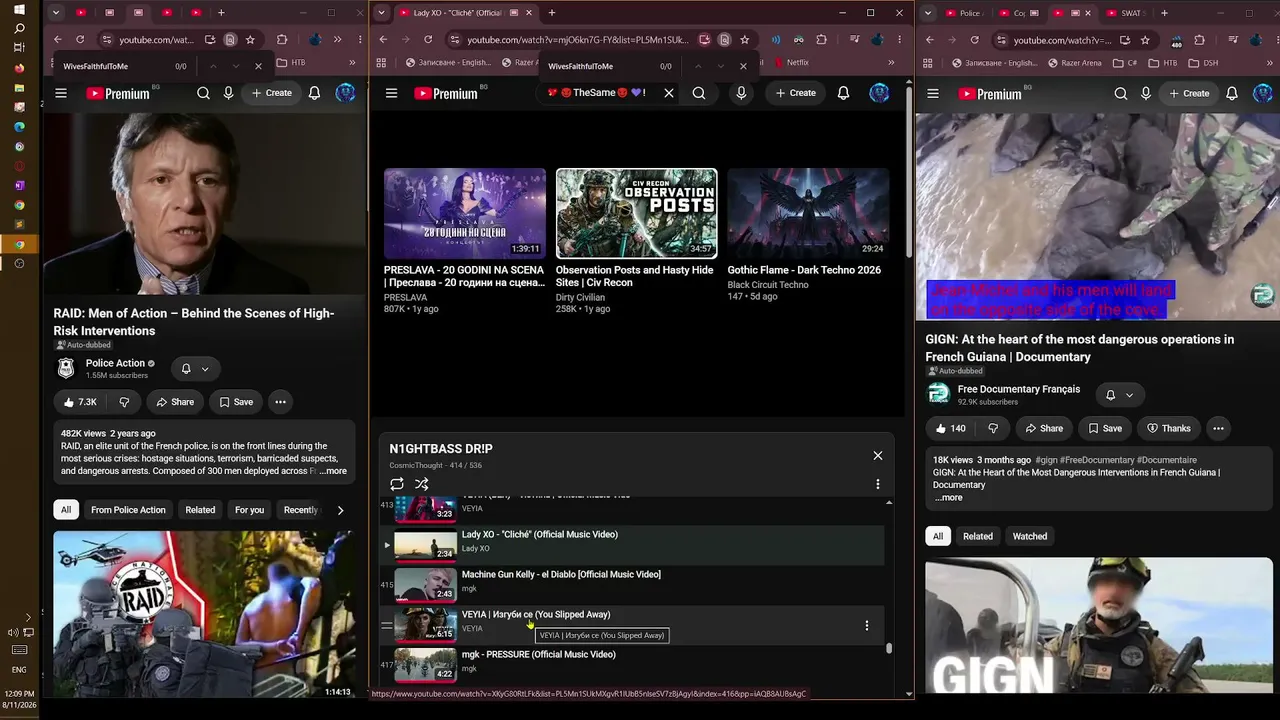Select the 'For you' filter chip
The image size is (1280, 720).
click(249, 510)
